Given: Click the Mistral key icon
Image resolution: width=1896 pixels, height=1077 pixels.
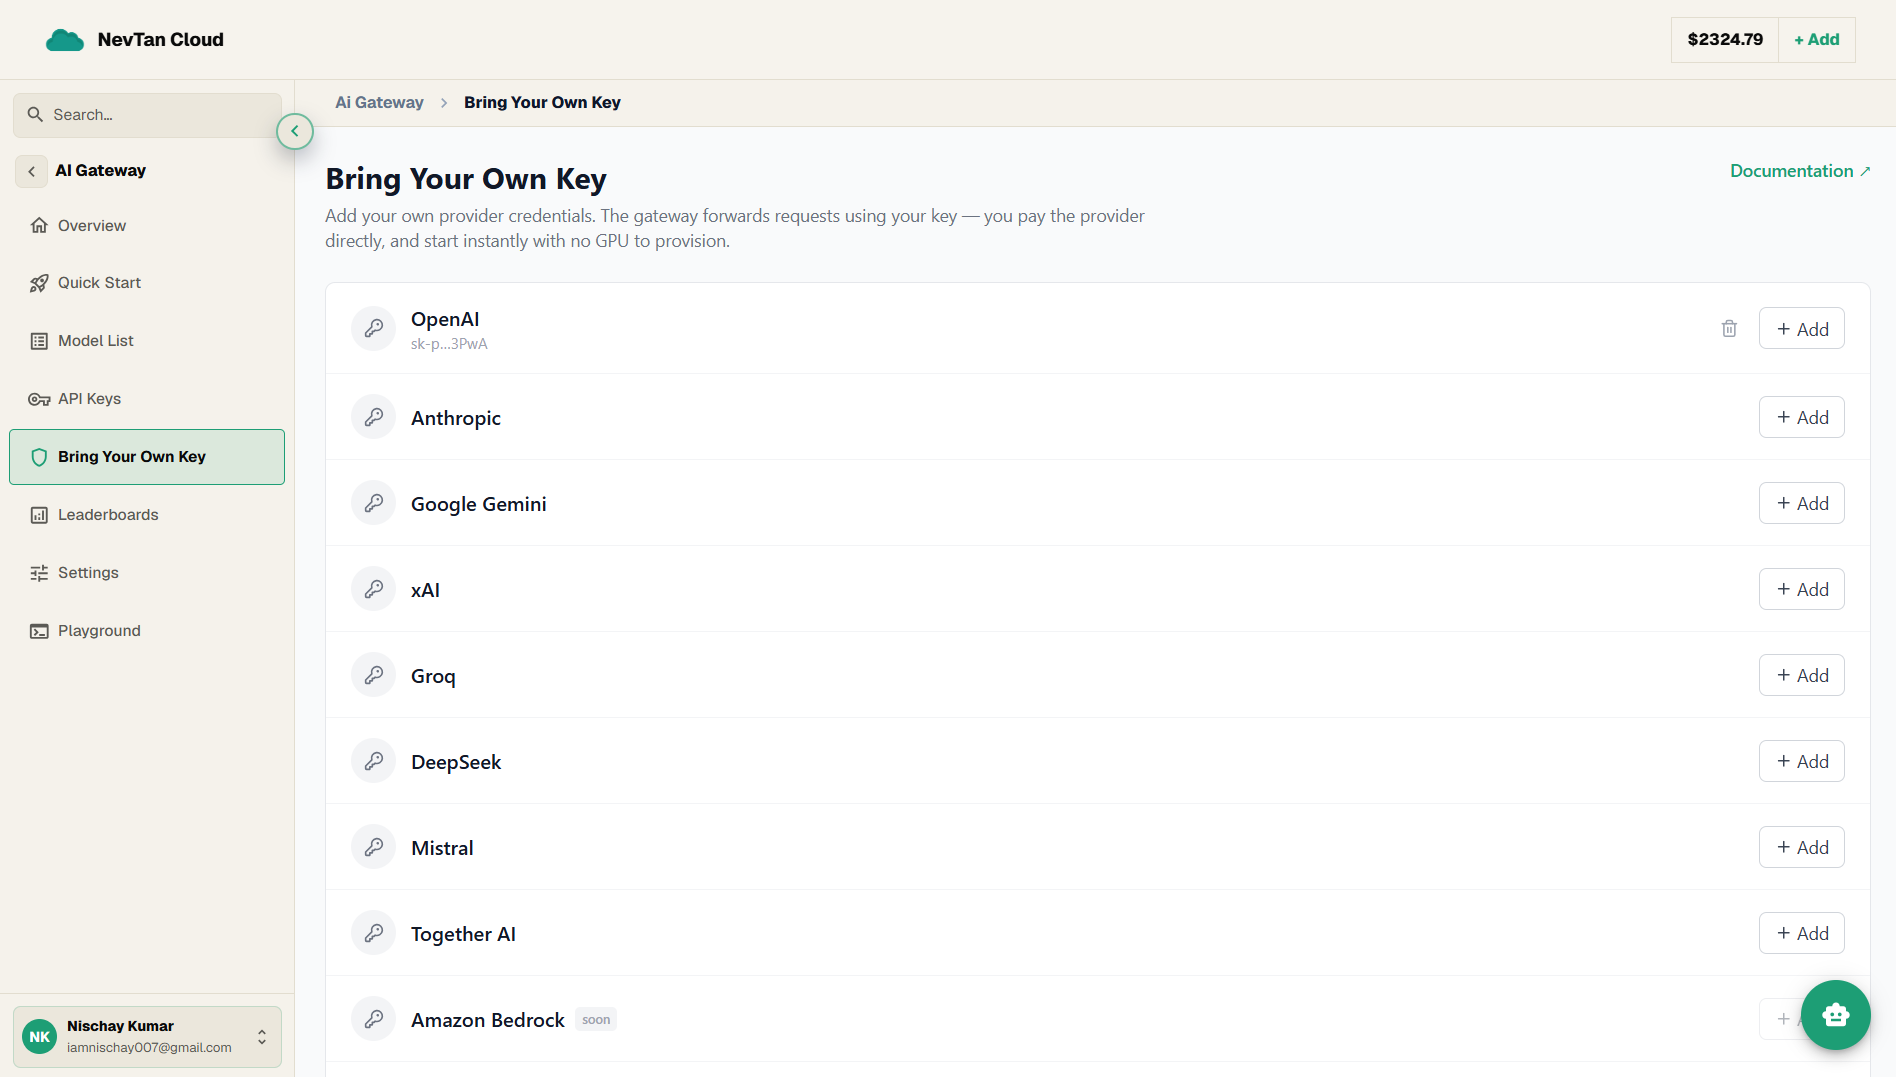Looking at the screenshot, I should tap(374, 847).
